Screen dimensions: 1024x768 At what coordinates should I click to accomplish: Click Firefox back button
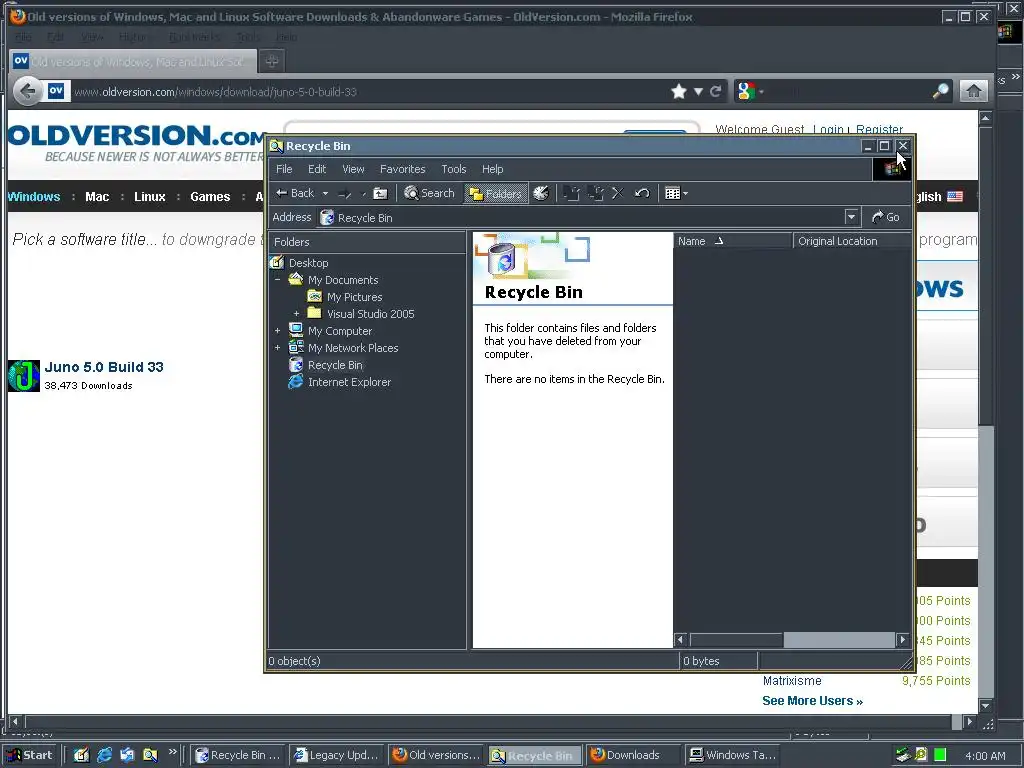pyautogui.click(x=27, y=91)
